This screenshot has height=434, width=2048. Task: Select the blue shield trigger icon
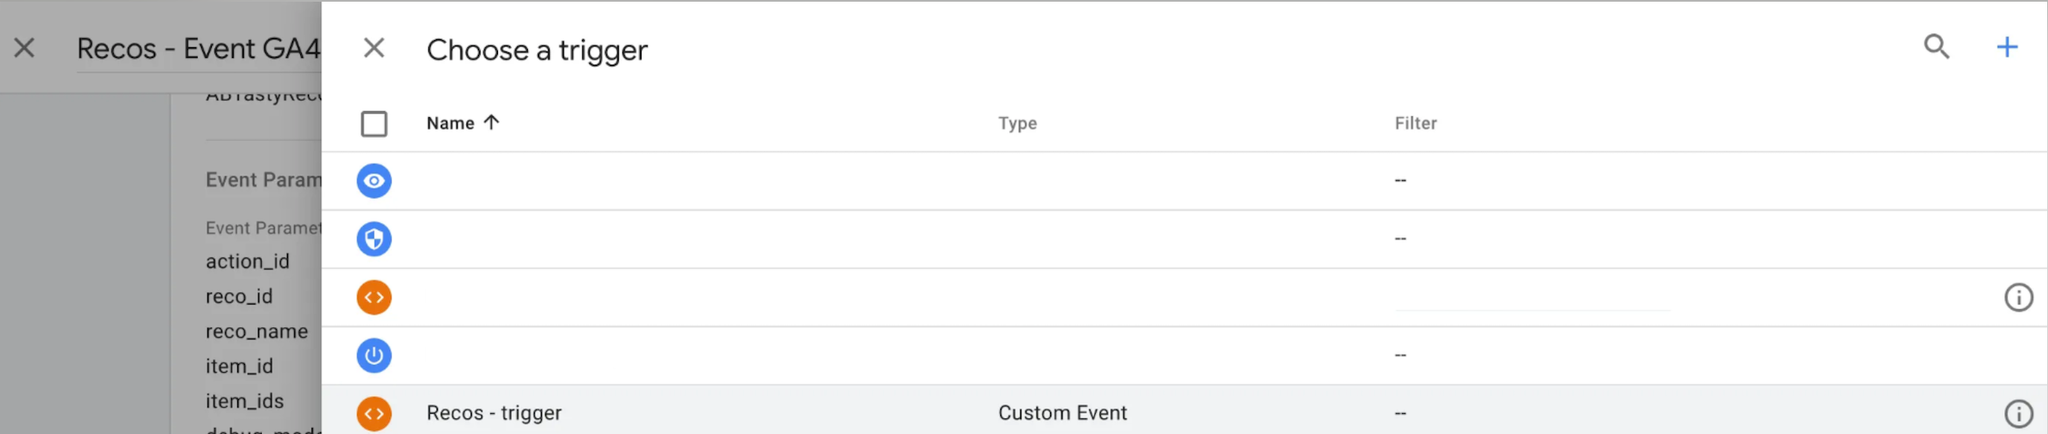click(x=374, y=239)
